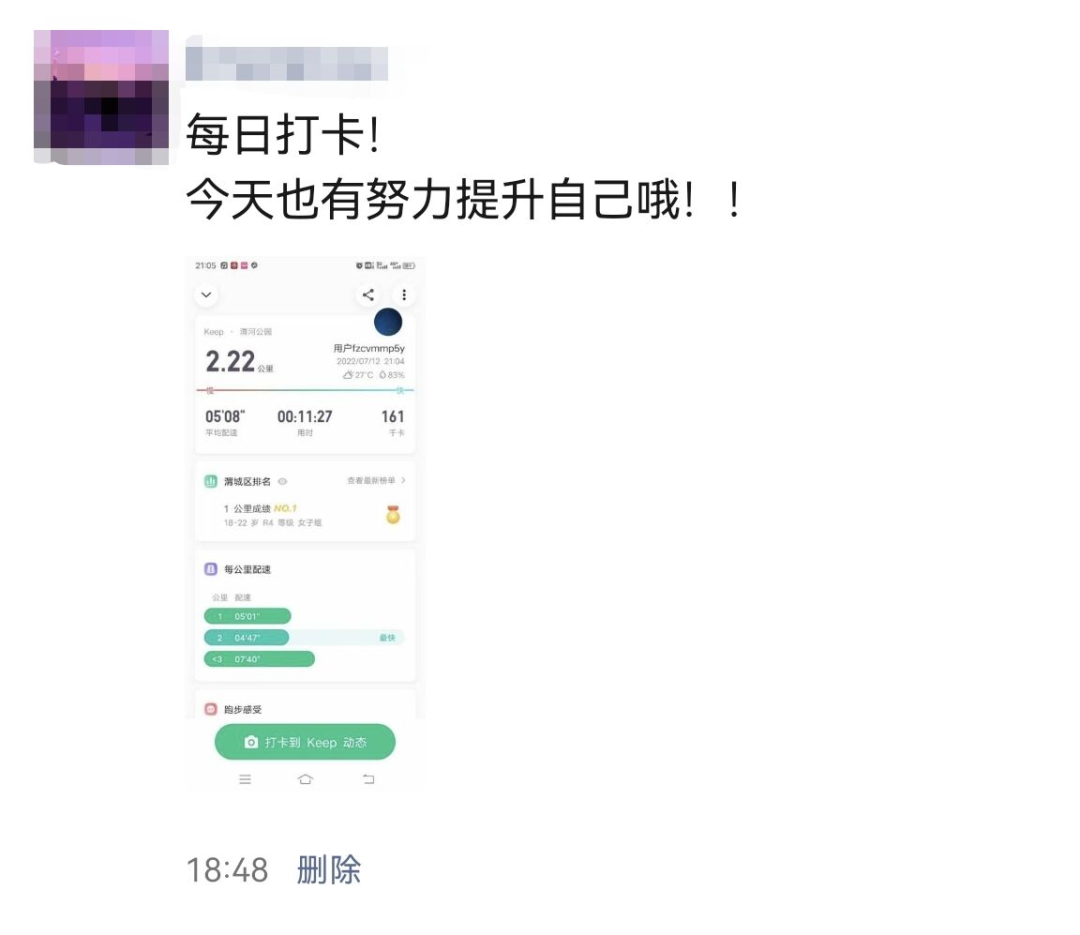Image resolution: width=1080 pixels, height=935 pixels.
Task: Click the blurred username above the post
Action: (287, 64)
